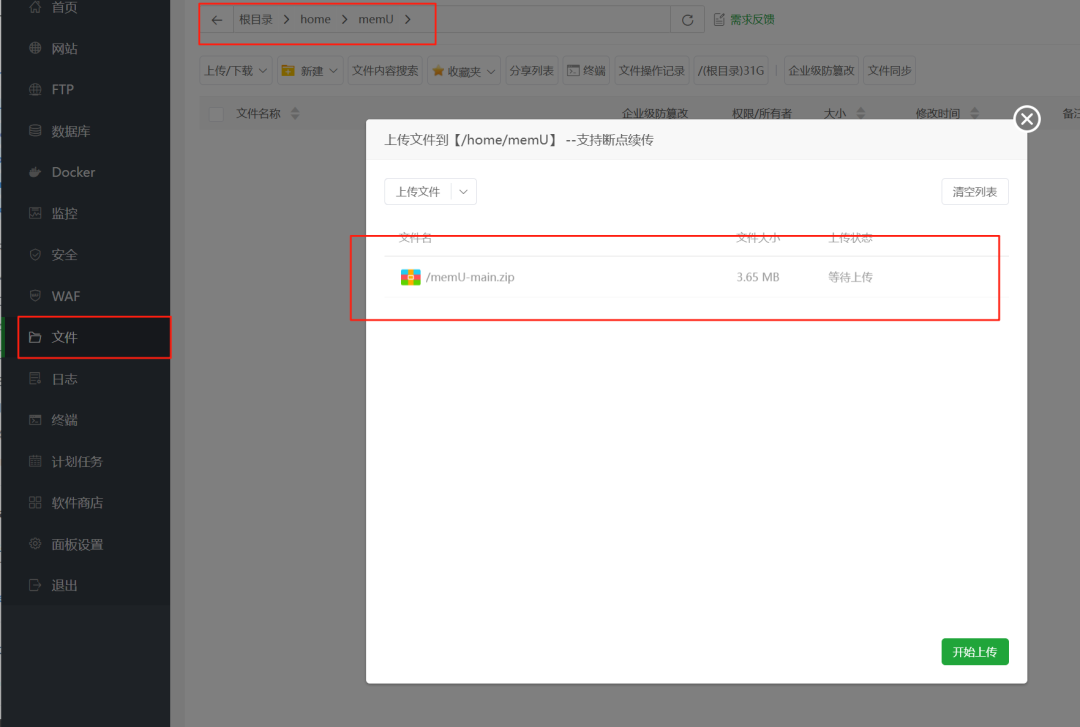
Task: Click the 日志 logs icon
Action: point(35,378)
